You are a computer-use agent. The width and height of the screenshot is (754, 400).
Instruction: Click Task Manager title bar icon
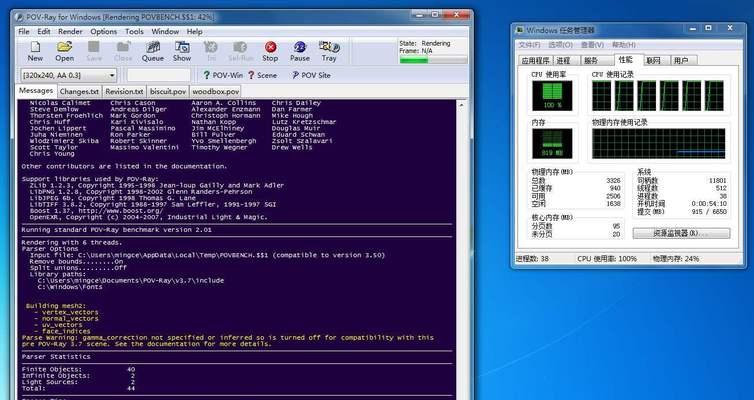pos(520,30)
